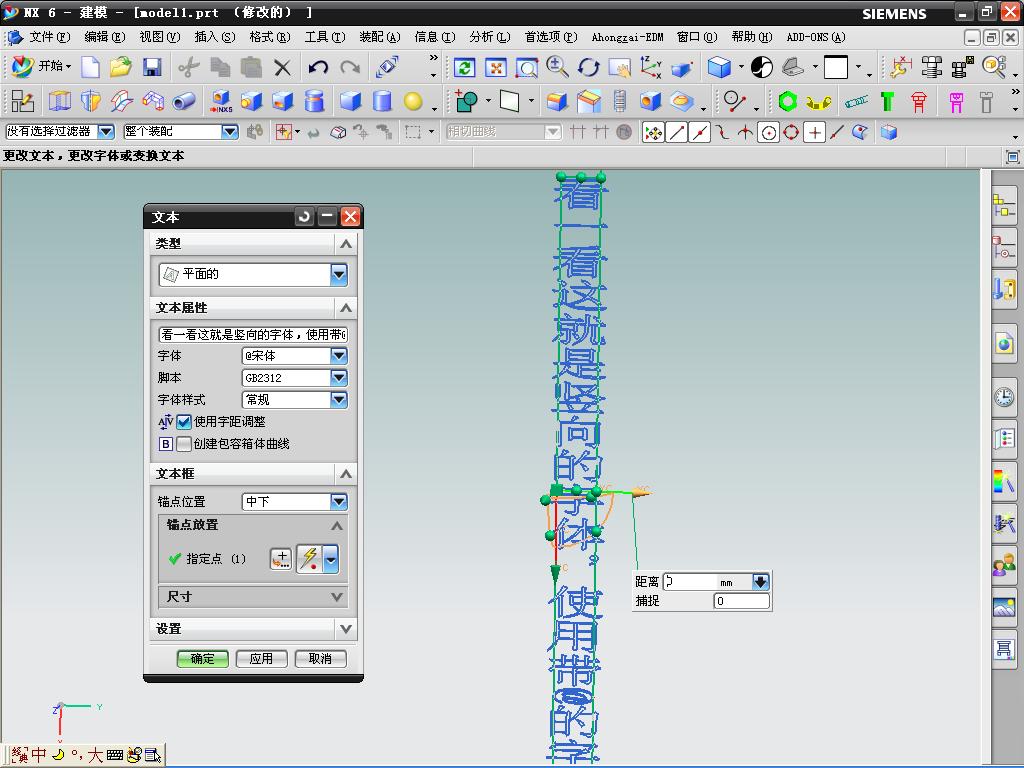Open a file with the folder icon

click(x=121, y=67)
